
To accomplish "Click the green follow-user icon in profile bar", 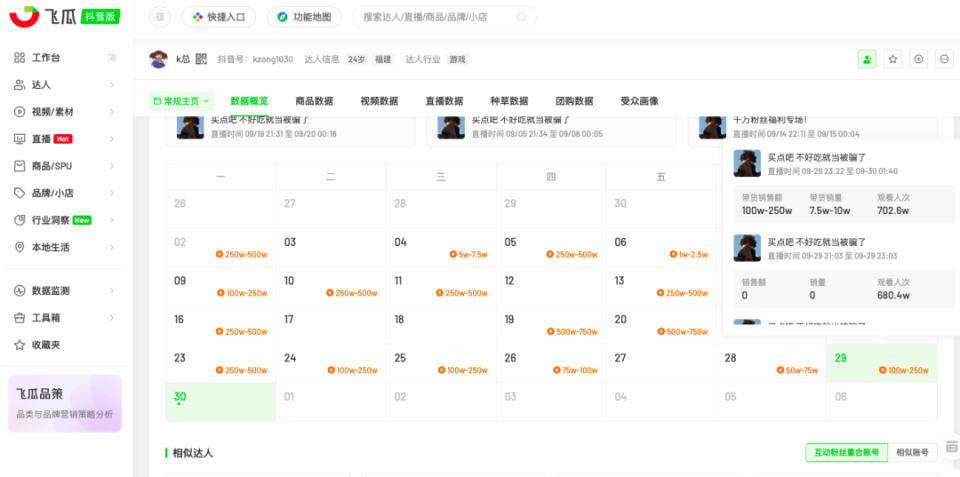I will click(867, 59).
